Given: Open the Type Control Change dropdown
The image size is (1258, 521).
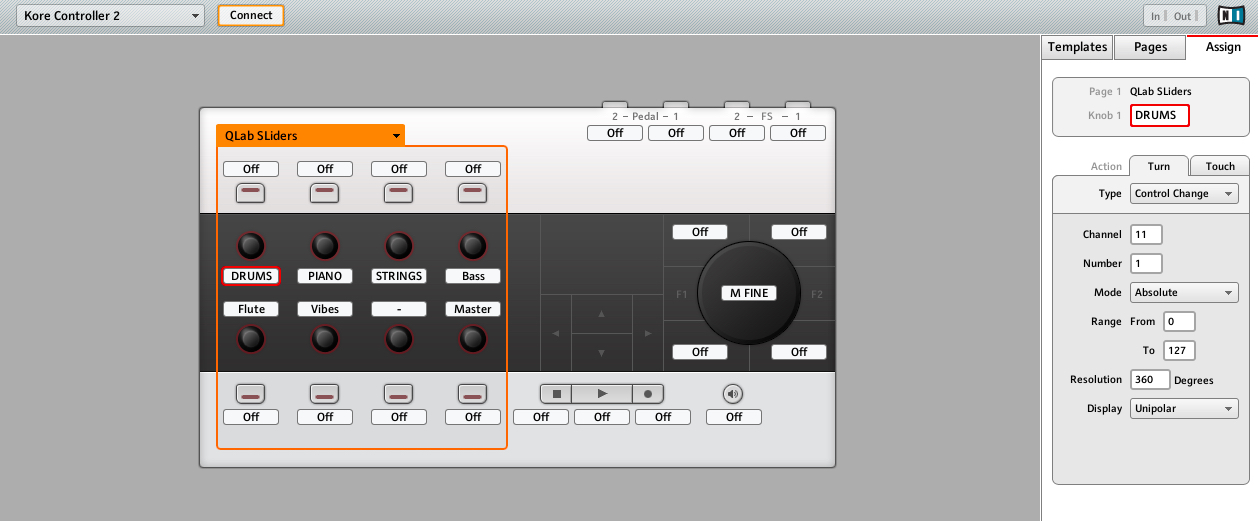Looking at the screenshot, I should coord(1184,193).
